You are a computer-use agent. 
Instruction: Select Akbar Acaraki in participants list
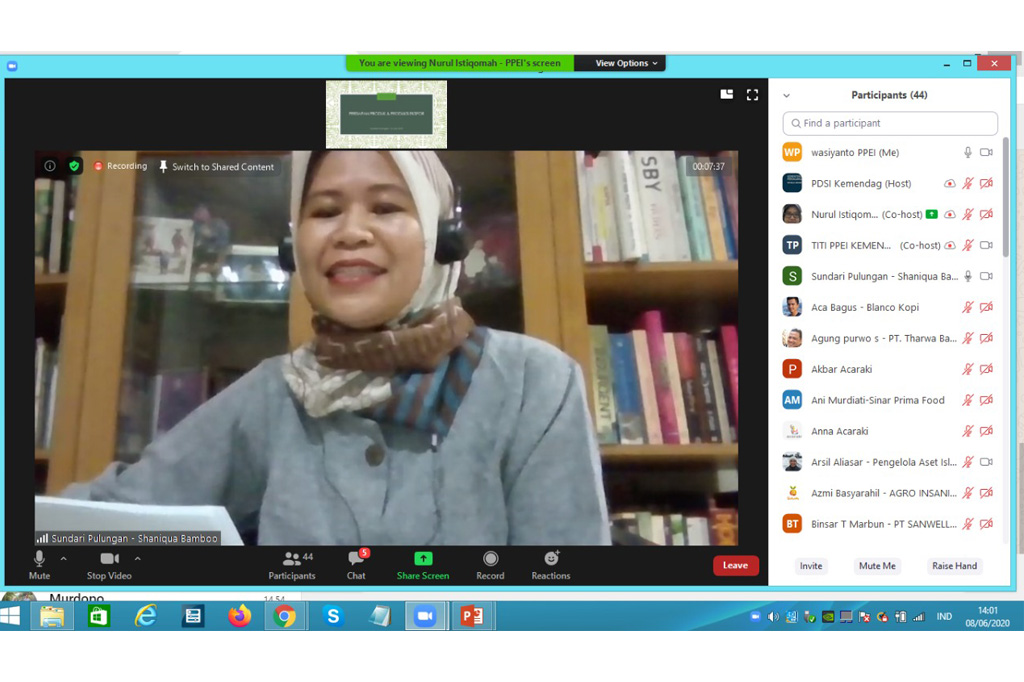(842, 369)
